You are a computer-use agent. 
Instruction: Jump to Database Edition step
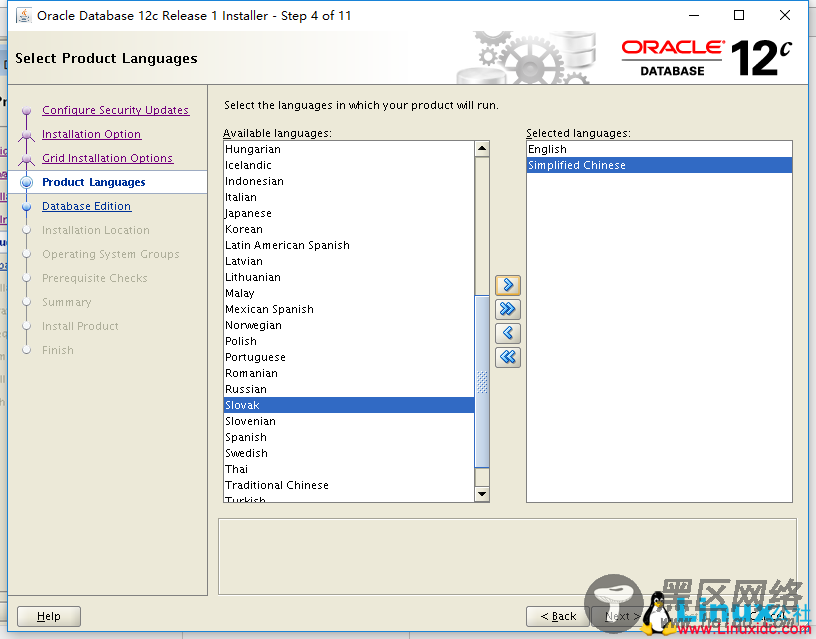click(x=86, y=206)
